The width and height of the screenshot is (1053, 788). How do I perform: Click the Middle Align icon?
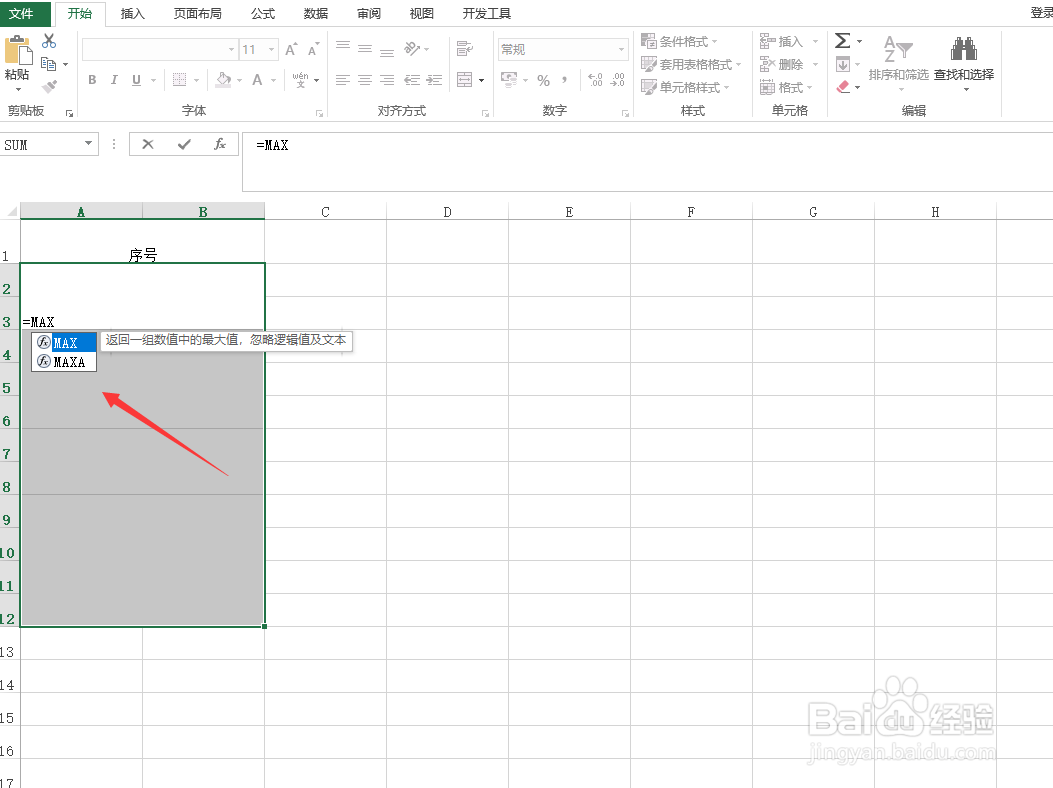tap(365, 48)
